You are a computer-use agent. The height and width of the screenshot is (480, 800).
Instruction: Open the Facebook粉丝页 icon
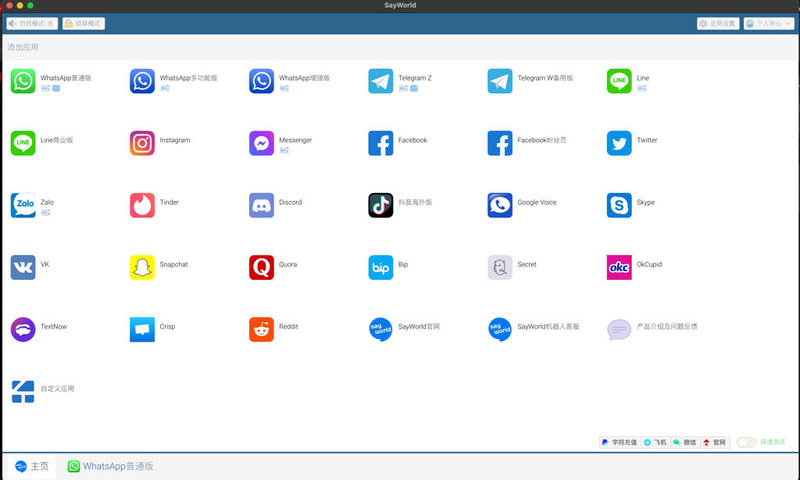[x=500, y=143]
